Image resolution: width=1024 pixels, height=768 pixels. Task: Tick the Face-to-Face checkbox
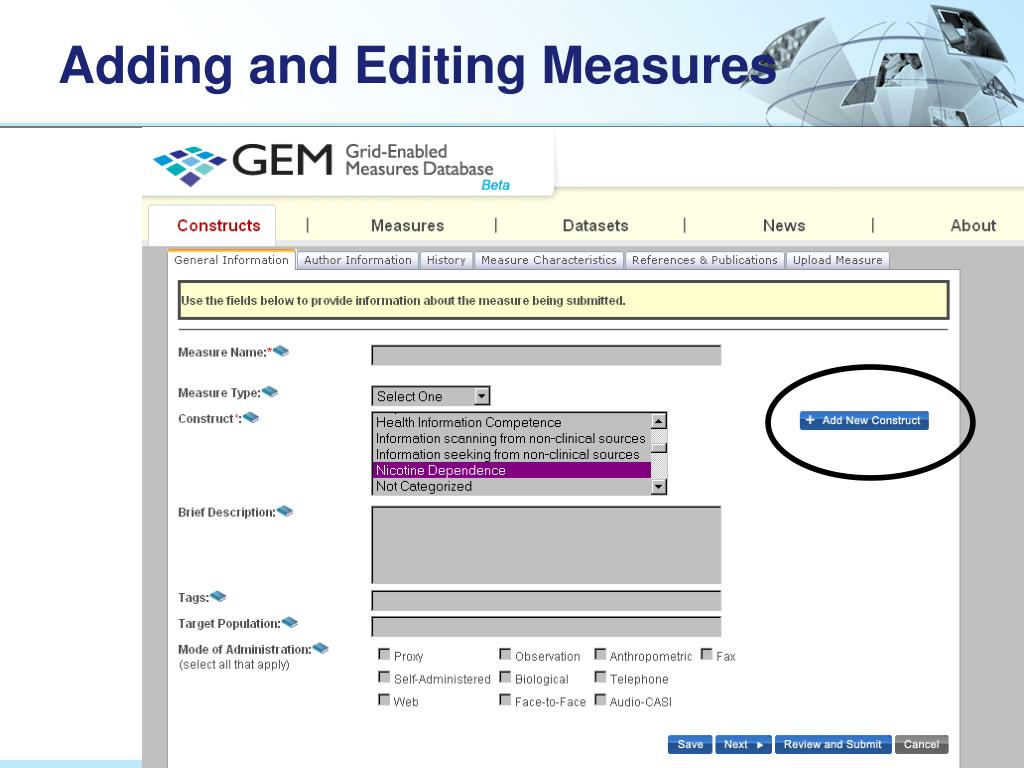(505, 700)
